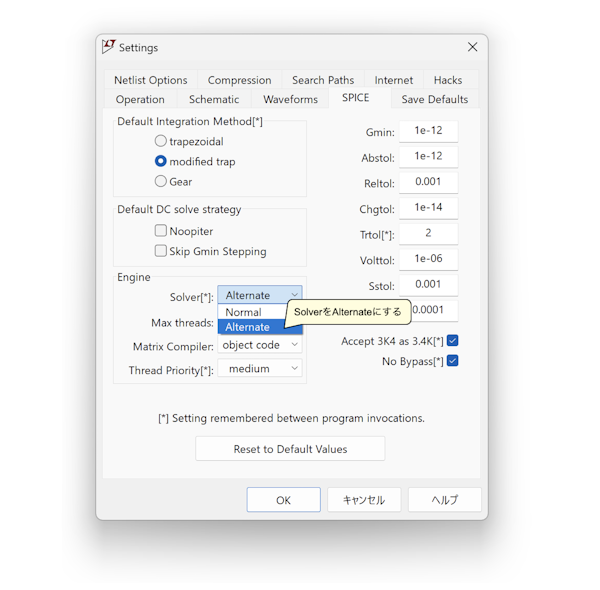Confirm settings with the OK button
The image size is (600, 590).
click(x=283, y=500)
